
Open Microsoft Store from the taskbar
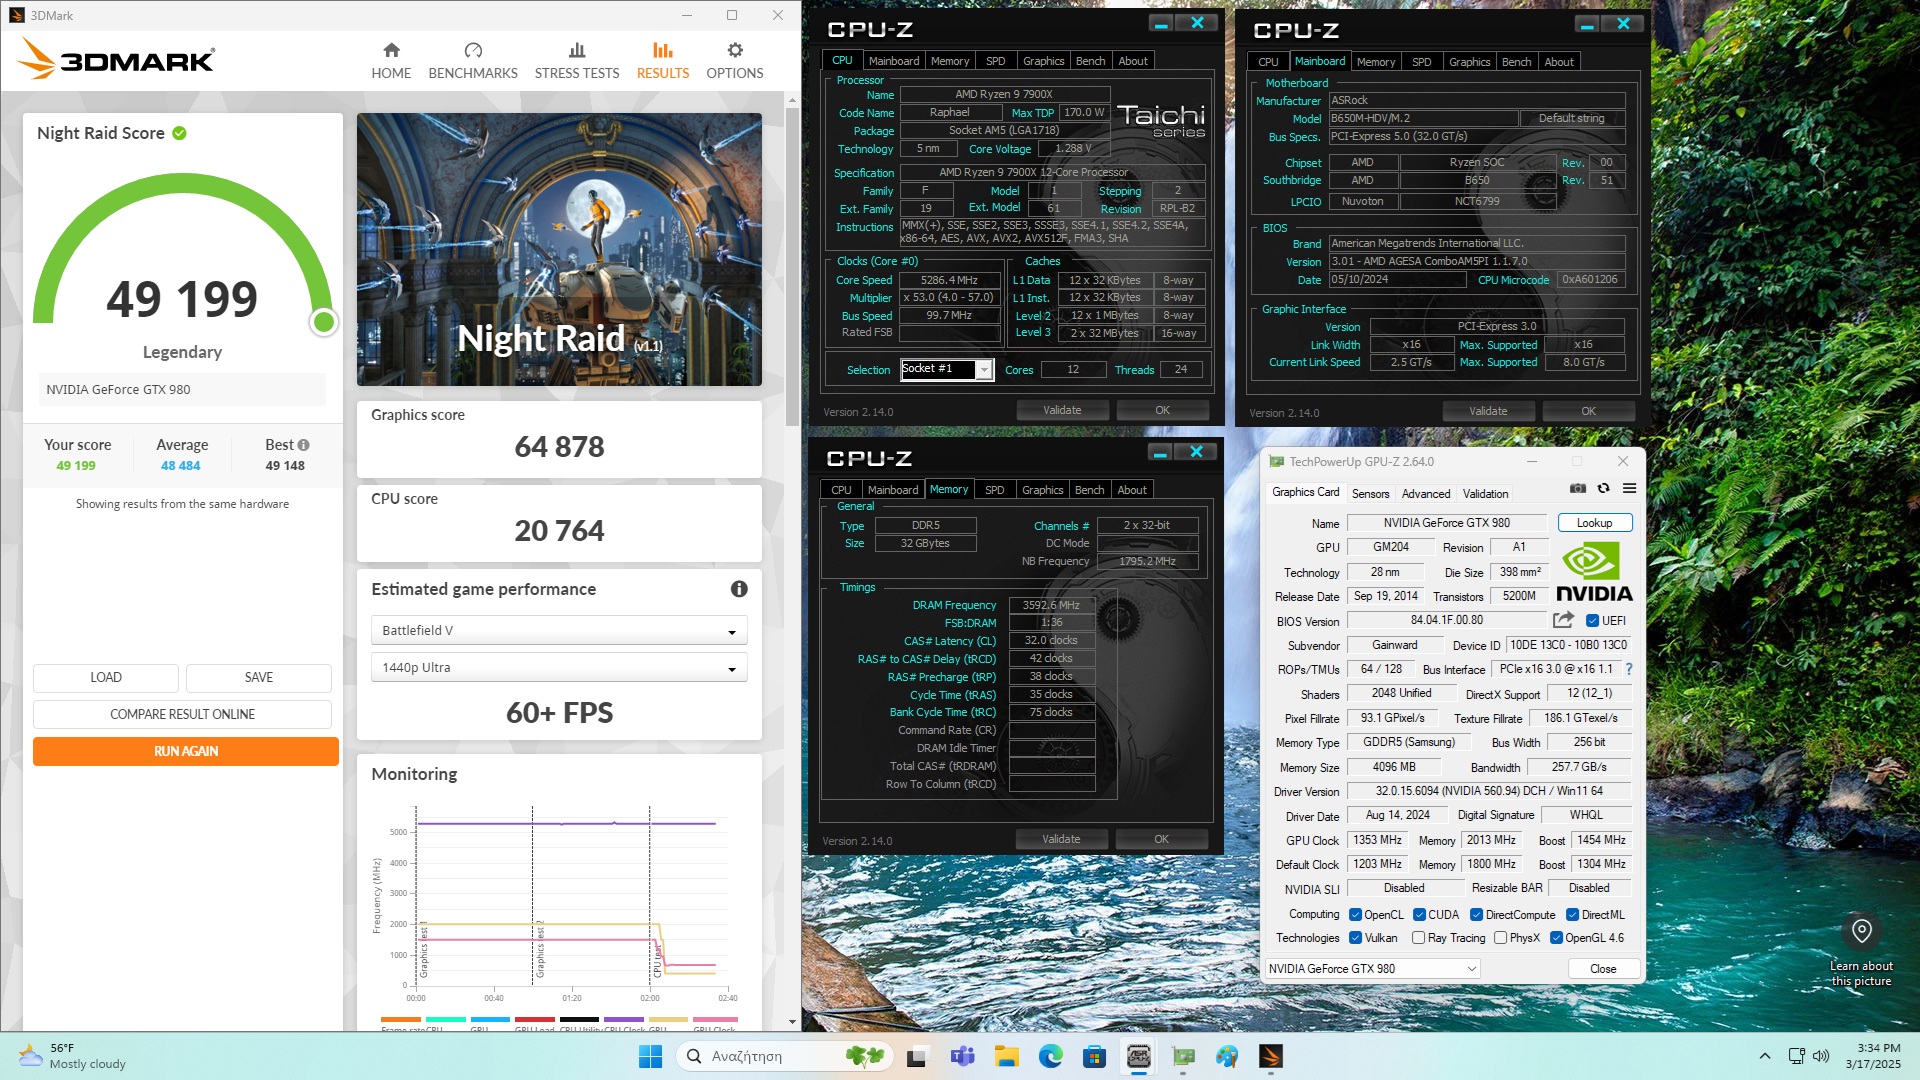click(1094, 1056)
